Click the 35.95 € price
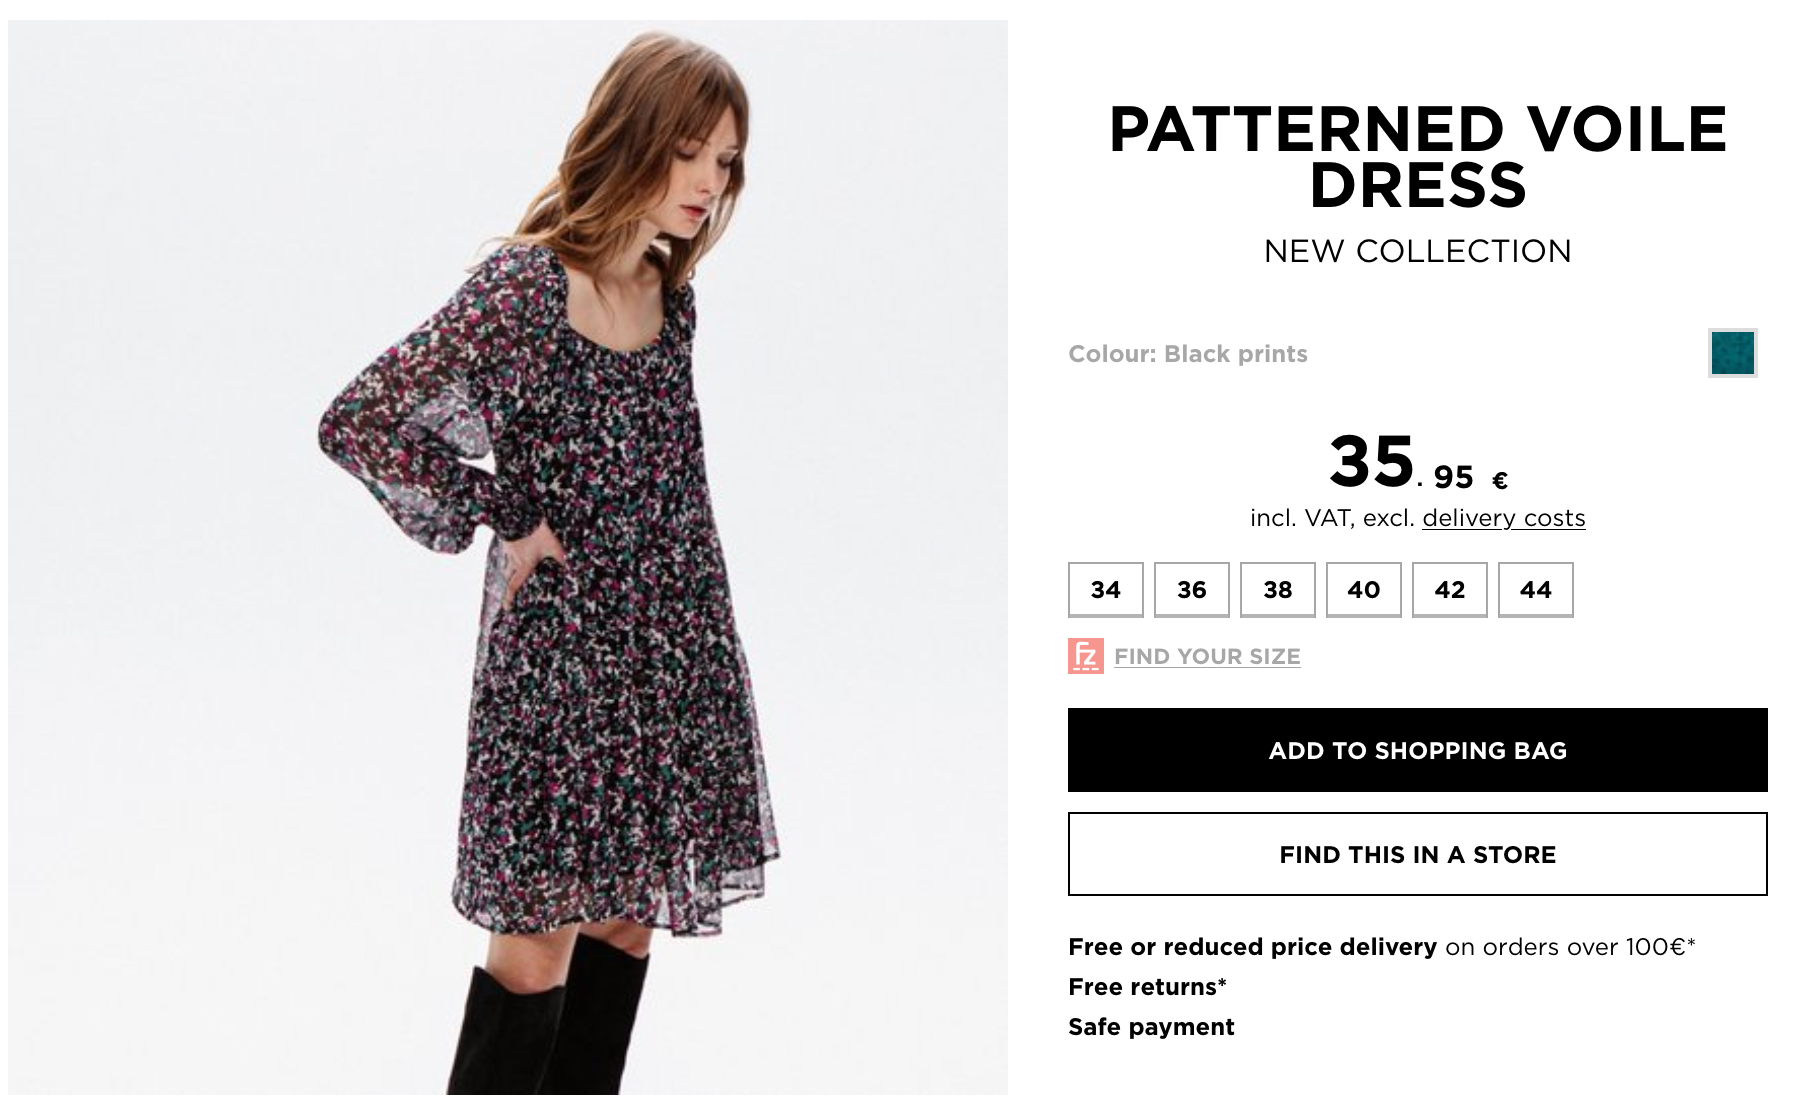The height and width of the screenshot is (1112, 1796). pos(1417,464)
